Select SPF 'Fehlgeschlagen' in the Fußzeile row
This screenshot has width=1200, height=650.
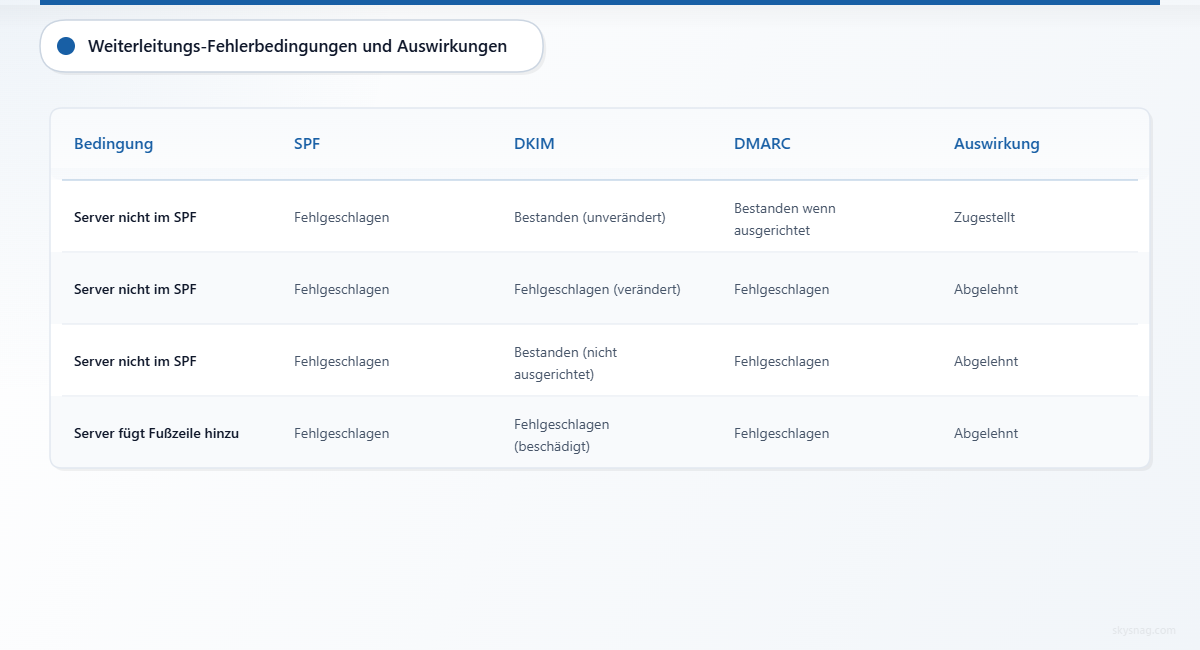341,433
